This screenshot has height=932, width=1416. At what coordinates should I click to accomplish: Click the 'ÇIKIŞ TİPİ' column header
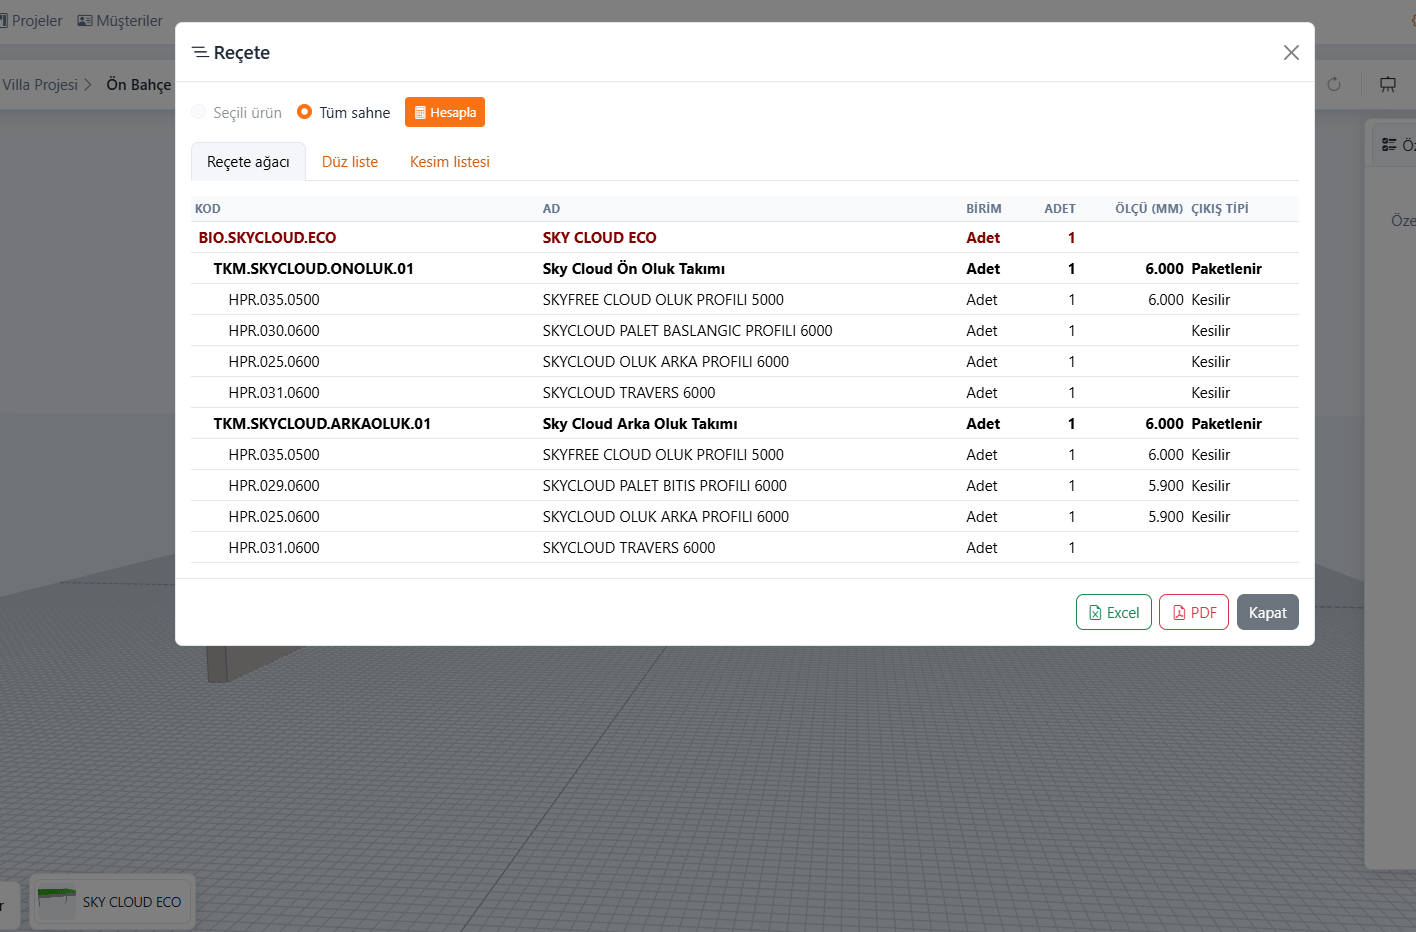click(x=1220, y=209)
